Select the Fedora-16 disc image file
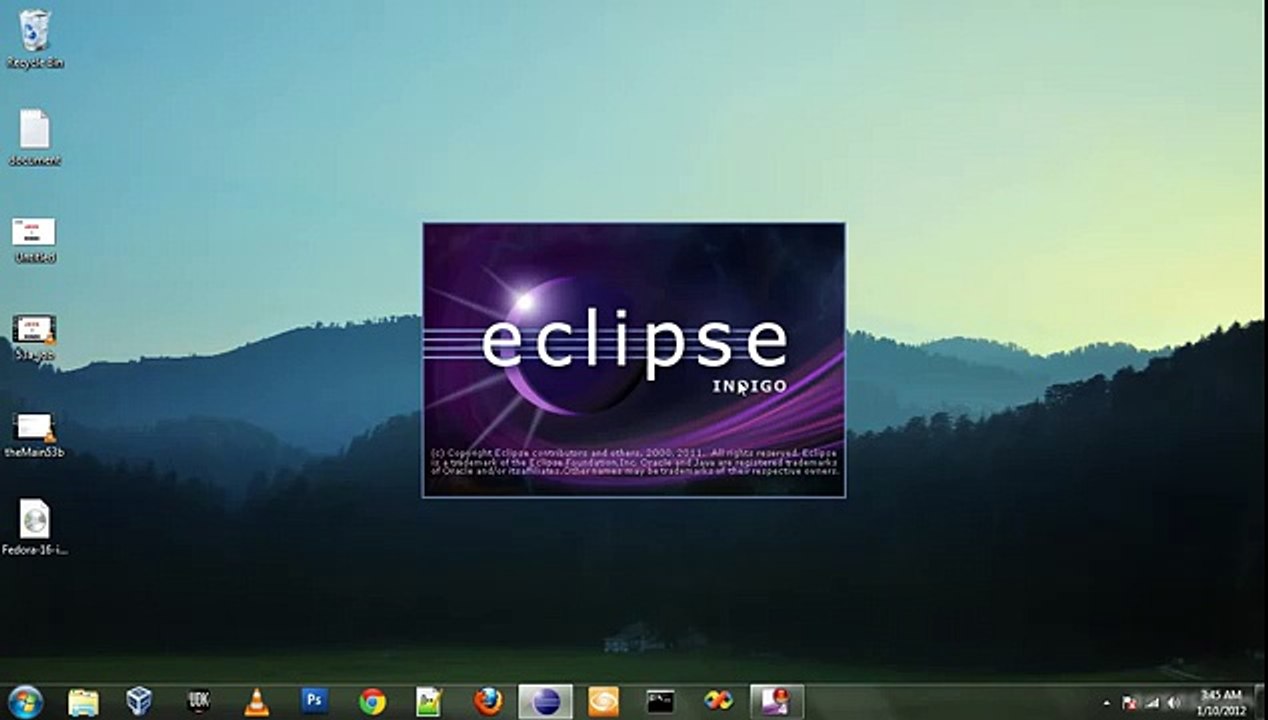Viewport: 1268px width, 720px height. 34,526
